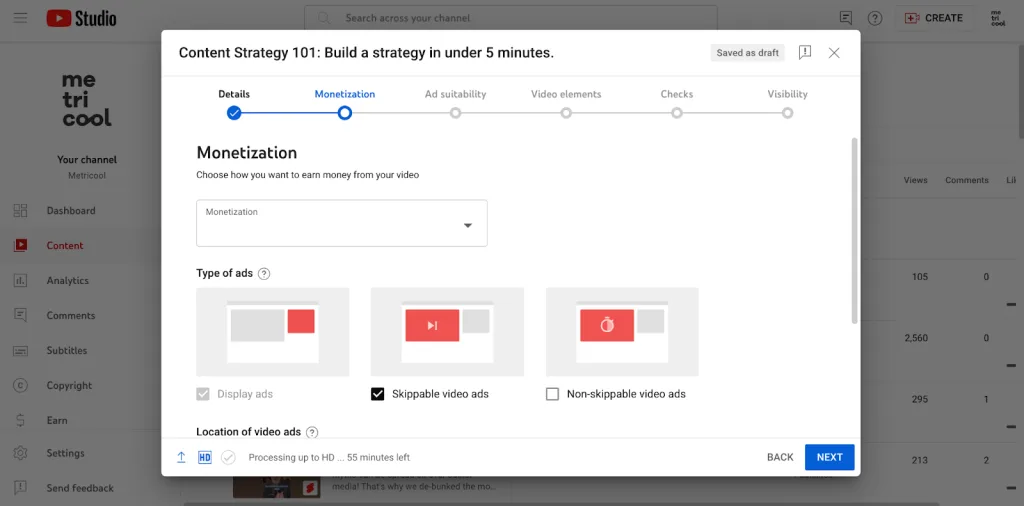Open Analytics in the left sidebar
The height and width of the screenshot is (506, 1024).
click(67, 281)
